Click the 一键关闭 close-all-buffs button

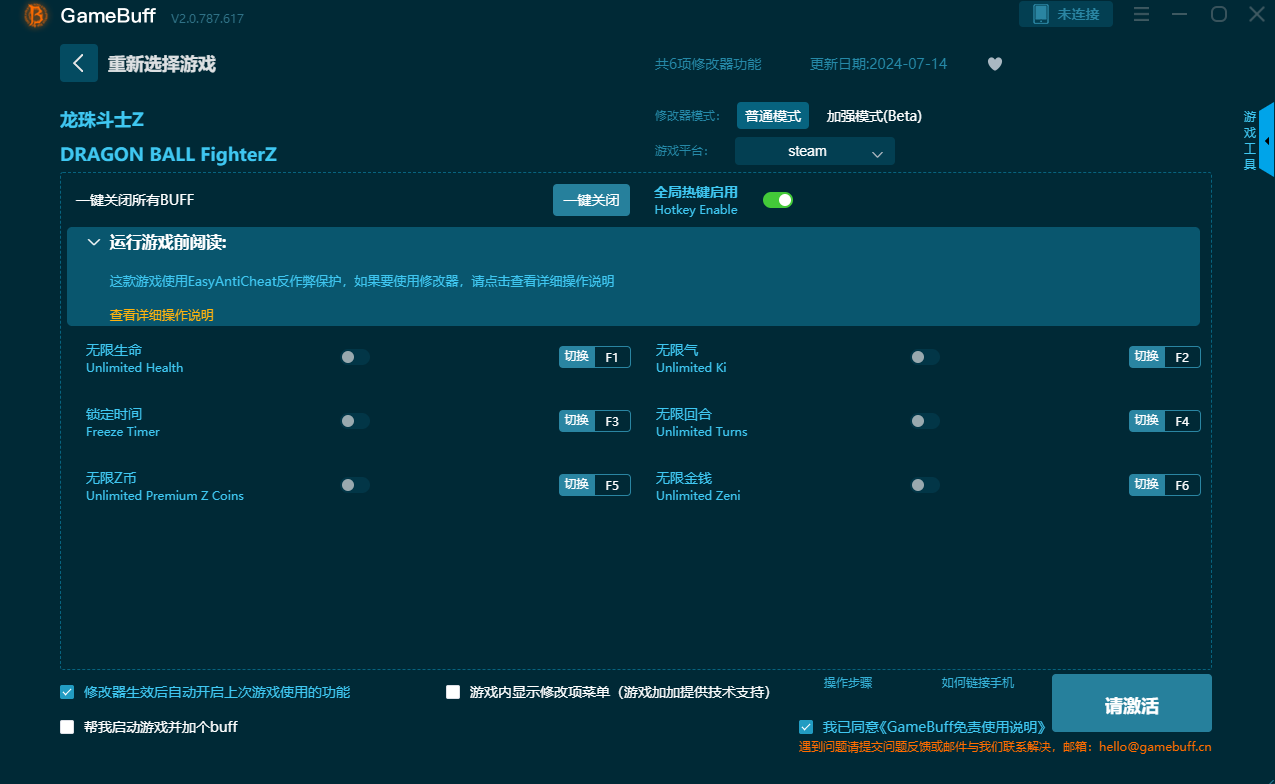click(x=591, y=199)
